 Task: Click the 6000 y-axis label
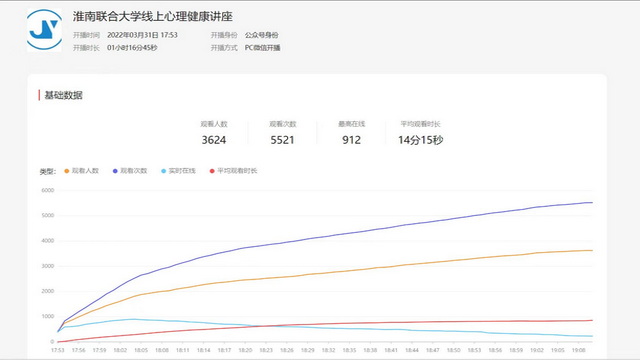pyautogui.click(x=48, y=190)
